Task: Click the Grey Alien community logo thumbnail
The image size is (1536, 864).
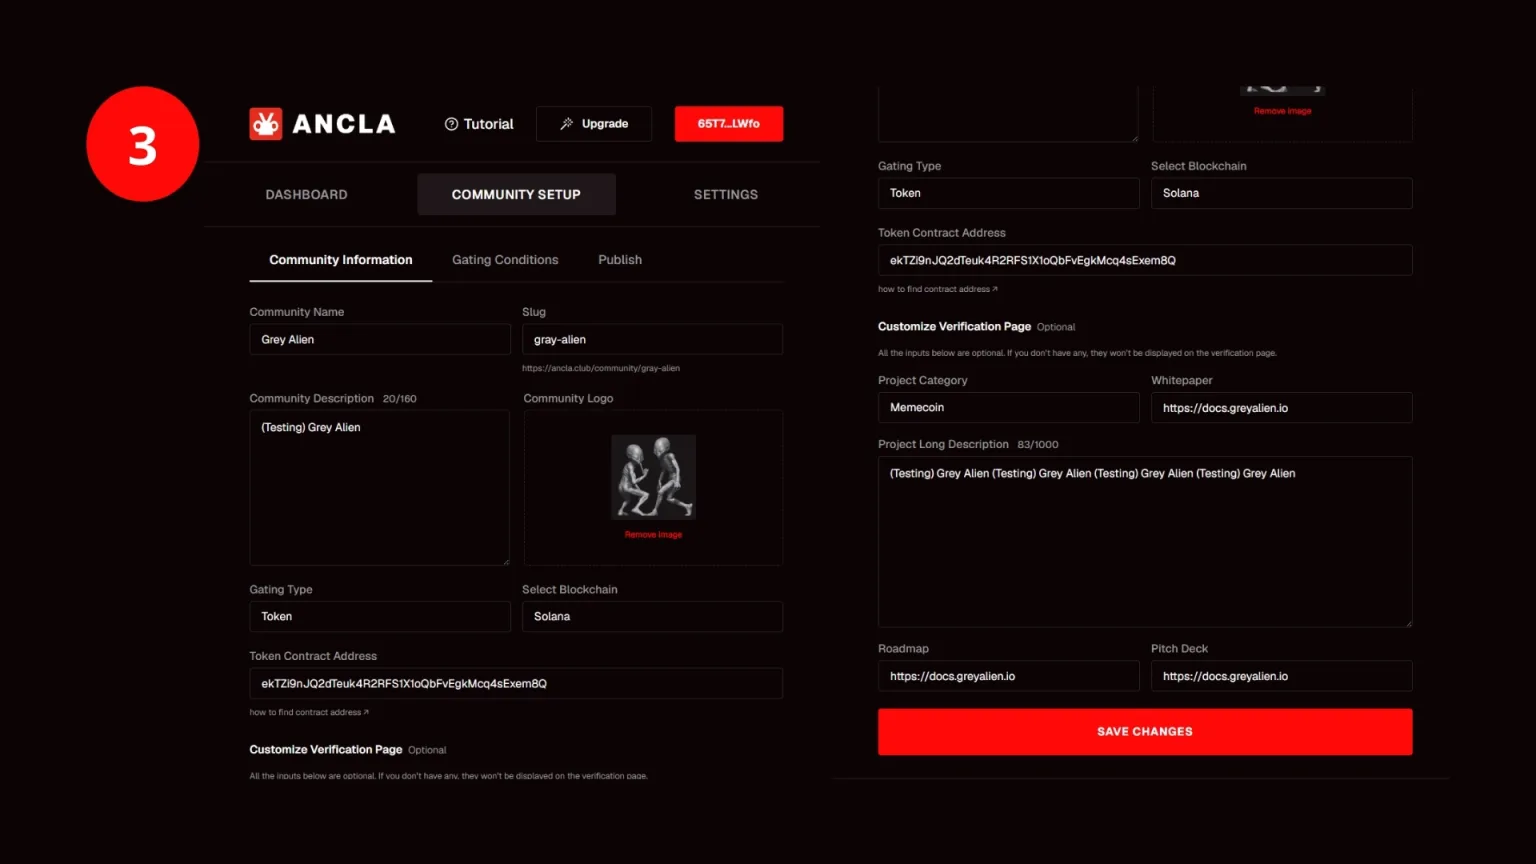Action: [x=653, y=477]
